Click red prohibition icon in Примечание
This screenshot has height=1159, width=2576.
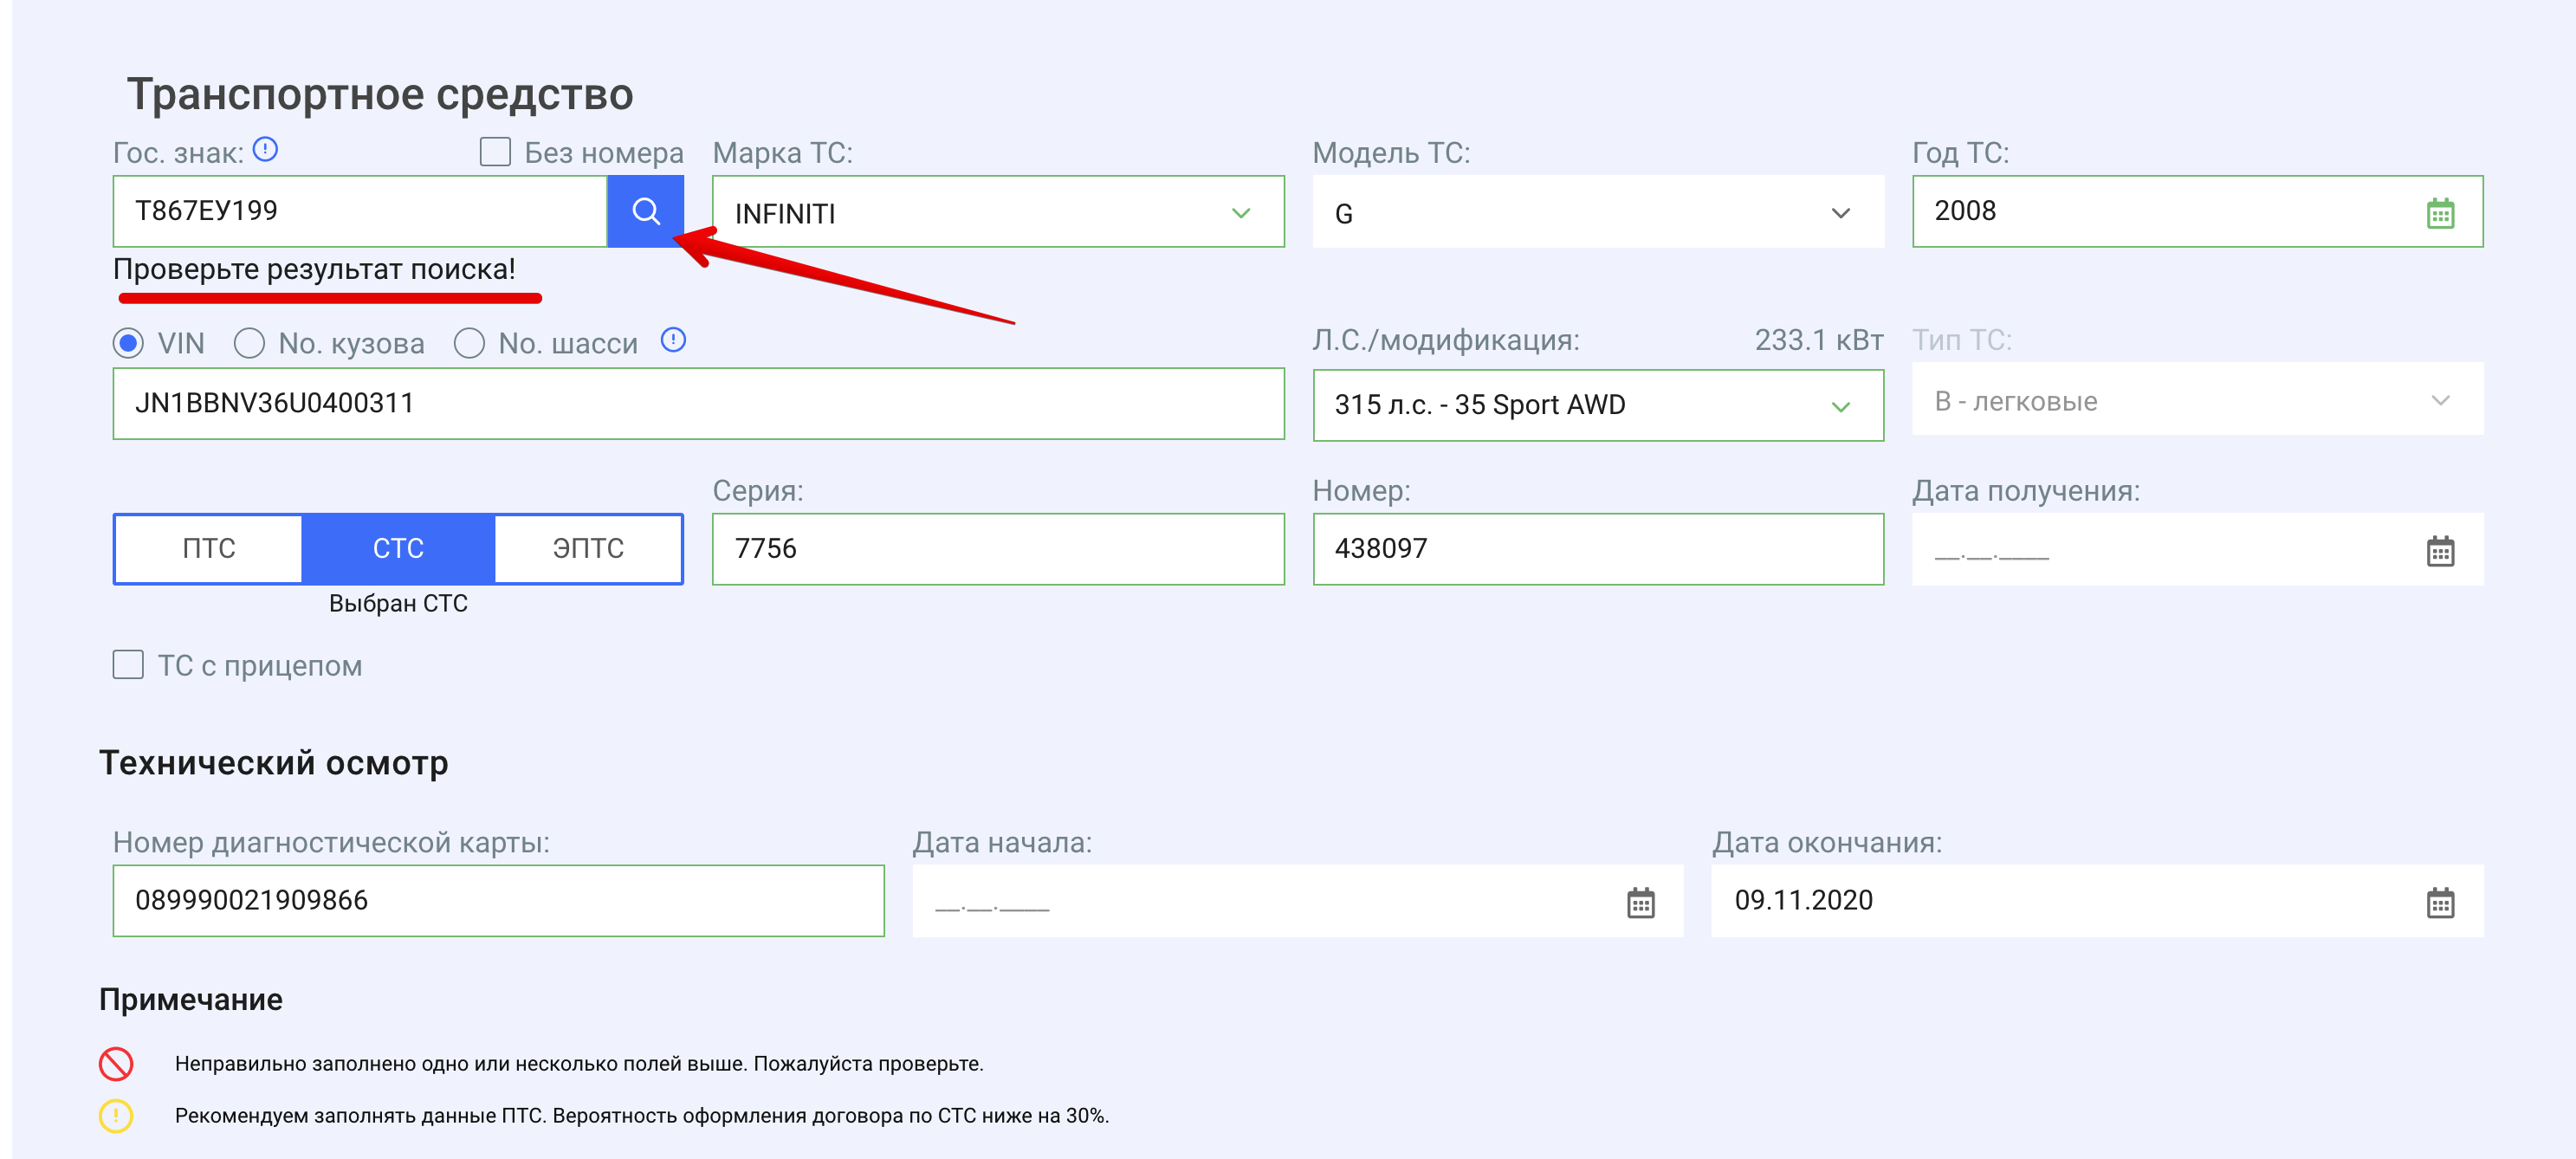(x=116, y=1064)
